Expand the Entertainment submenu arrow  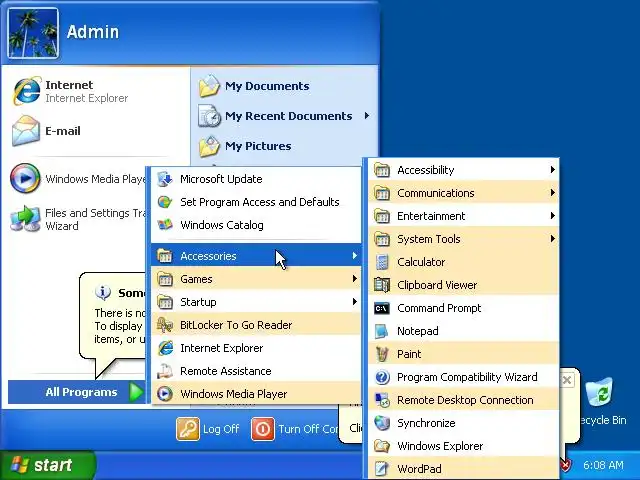[x=552, y=216]
